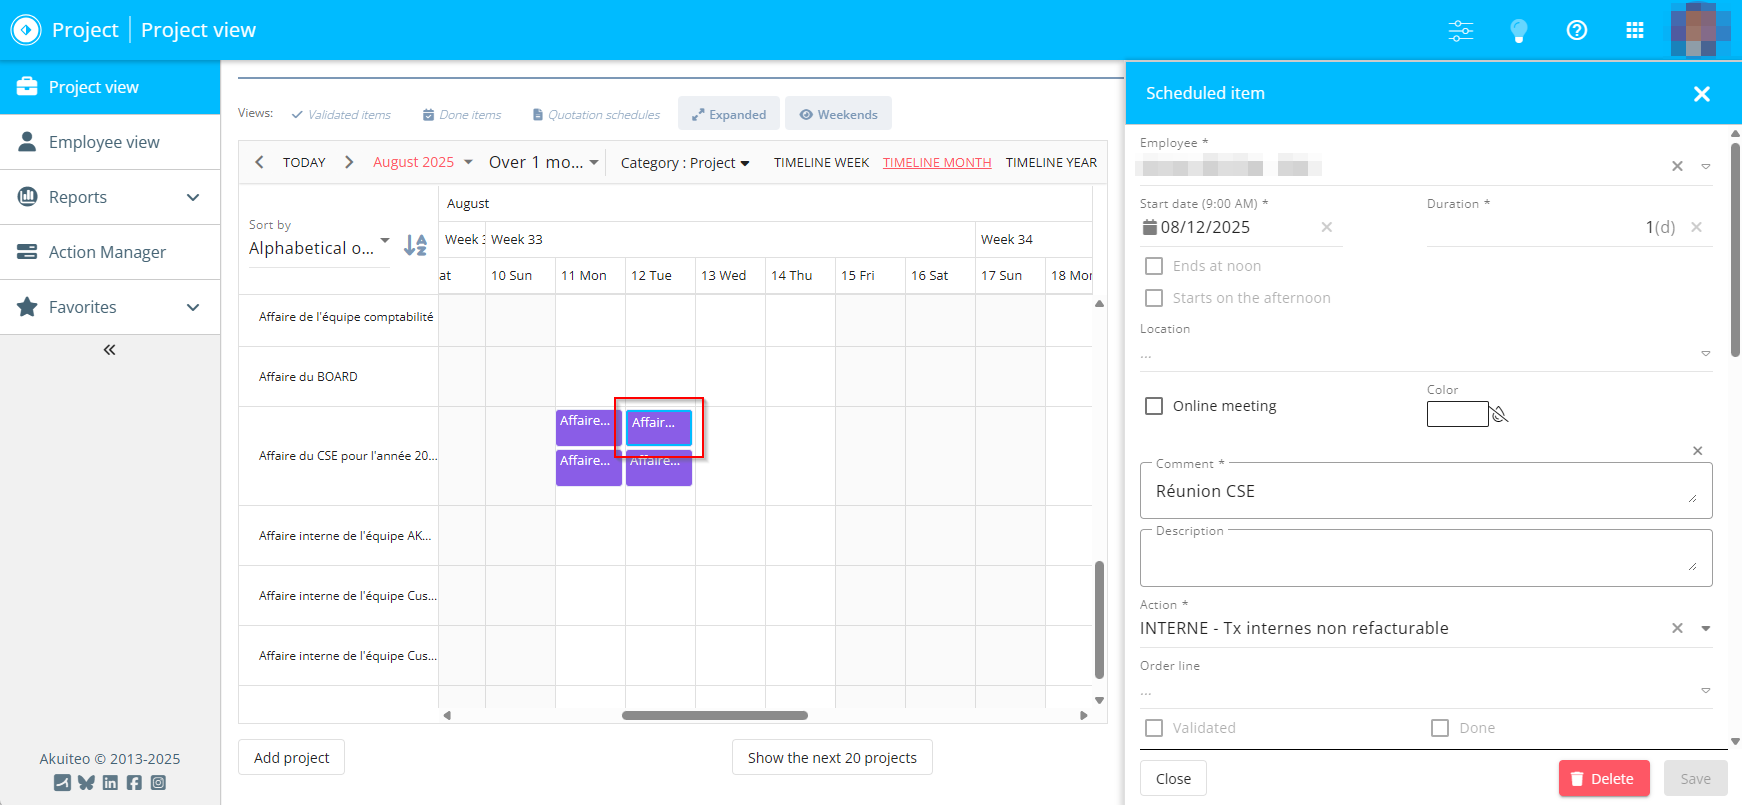This screenshot has width=1742, height=805.
Task: Open Employee view in sidebar
Action: [x=104, y=142]
